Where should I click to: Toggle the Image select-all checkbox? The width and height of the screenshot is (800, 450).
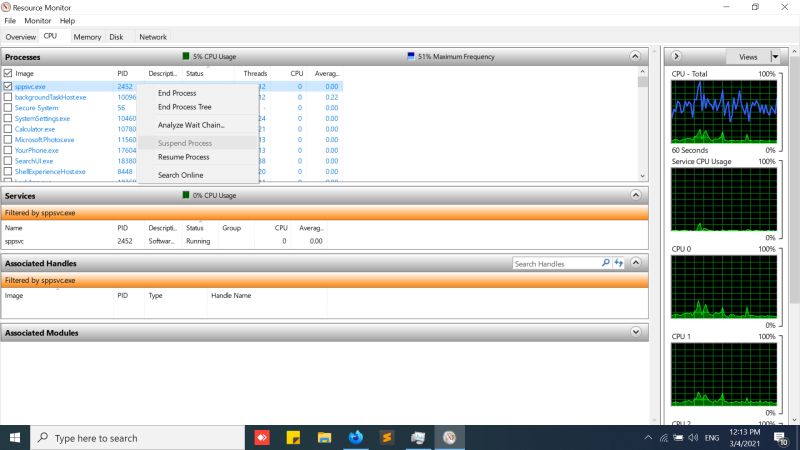point(8,73)
